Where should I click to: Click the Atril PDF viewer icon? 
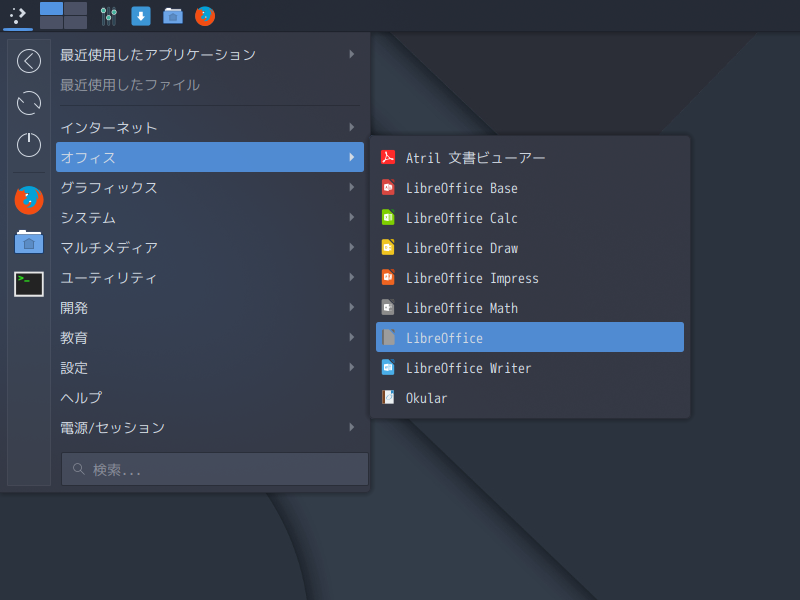pos(388,157)
